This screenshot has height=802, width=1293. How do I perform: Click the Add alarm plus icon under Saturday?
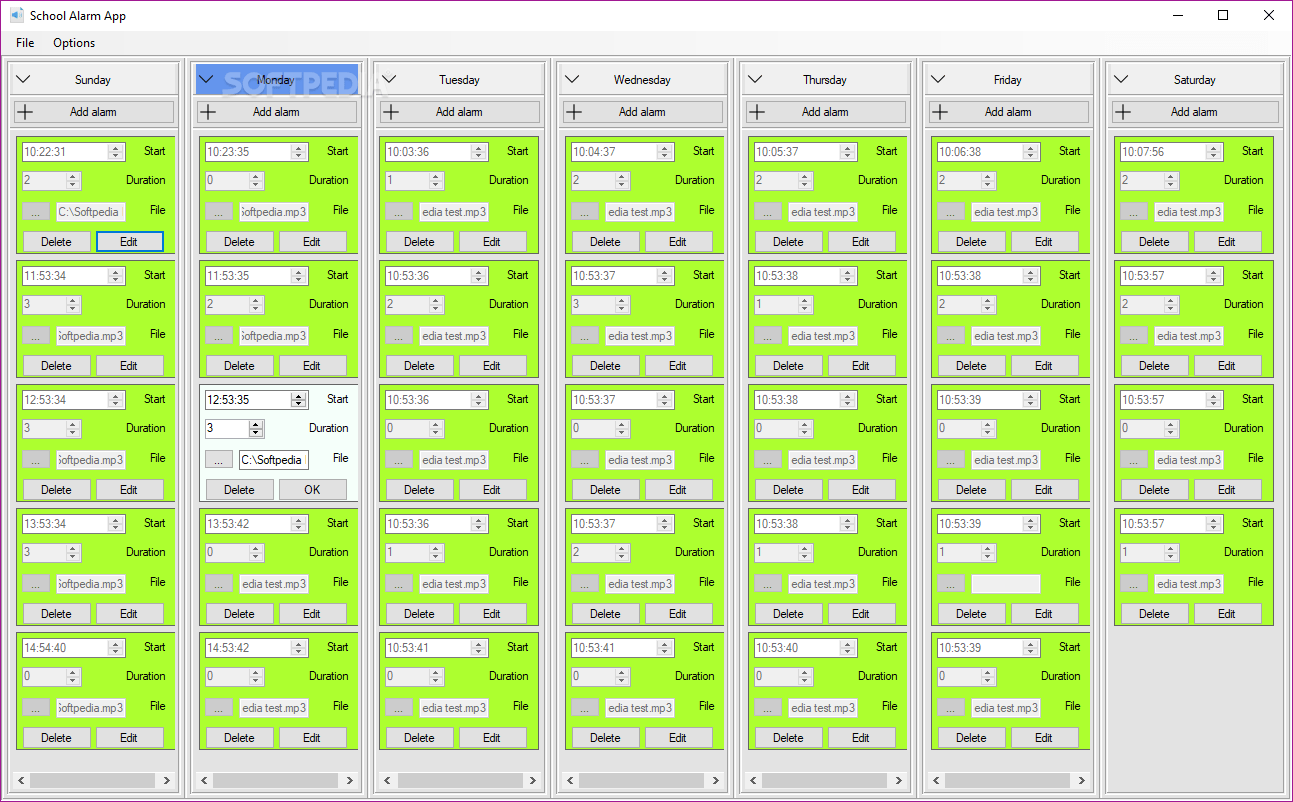coord(1124,111)
